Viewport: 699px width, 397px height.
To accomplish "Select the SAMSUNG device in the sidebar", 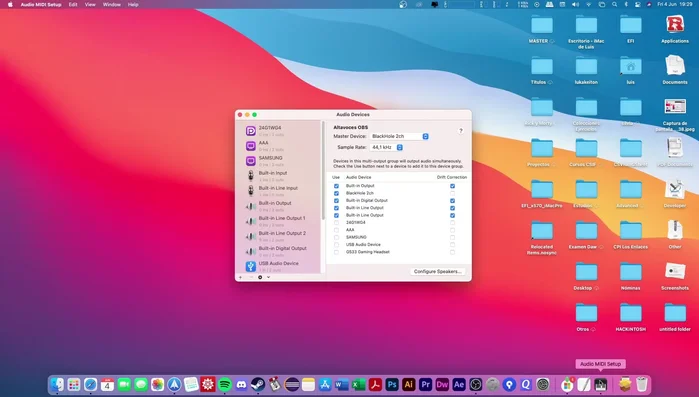I will 279,161.
